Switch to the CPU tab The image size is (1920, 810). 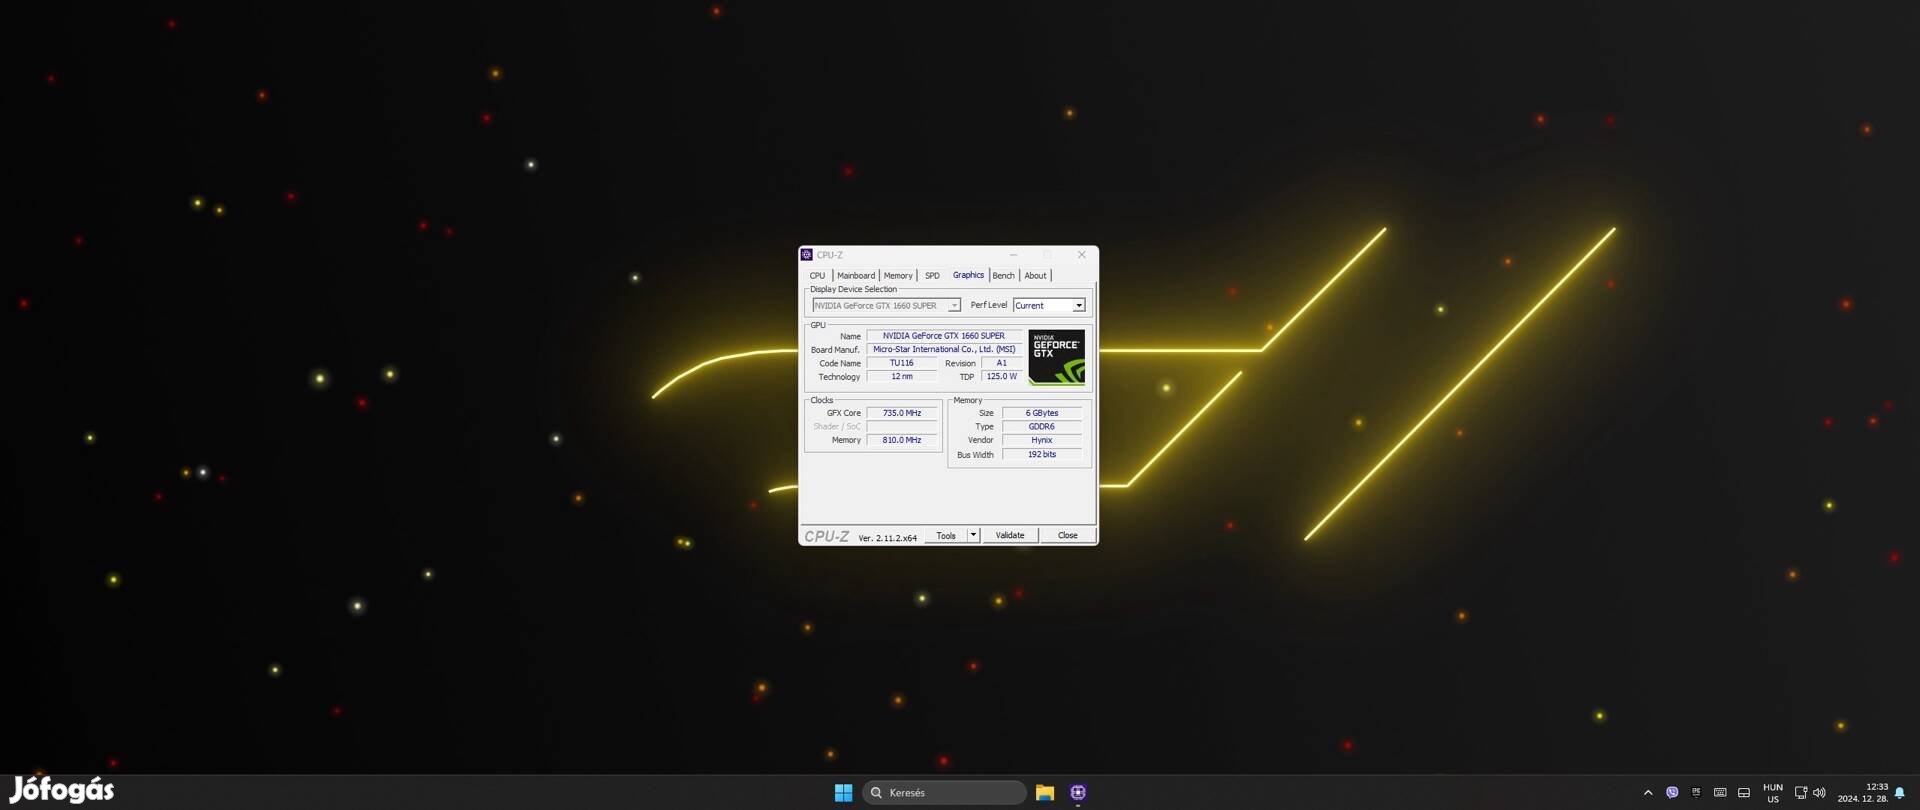[x=817, y=276]
